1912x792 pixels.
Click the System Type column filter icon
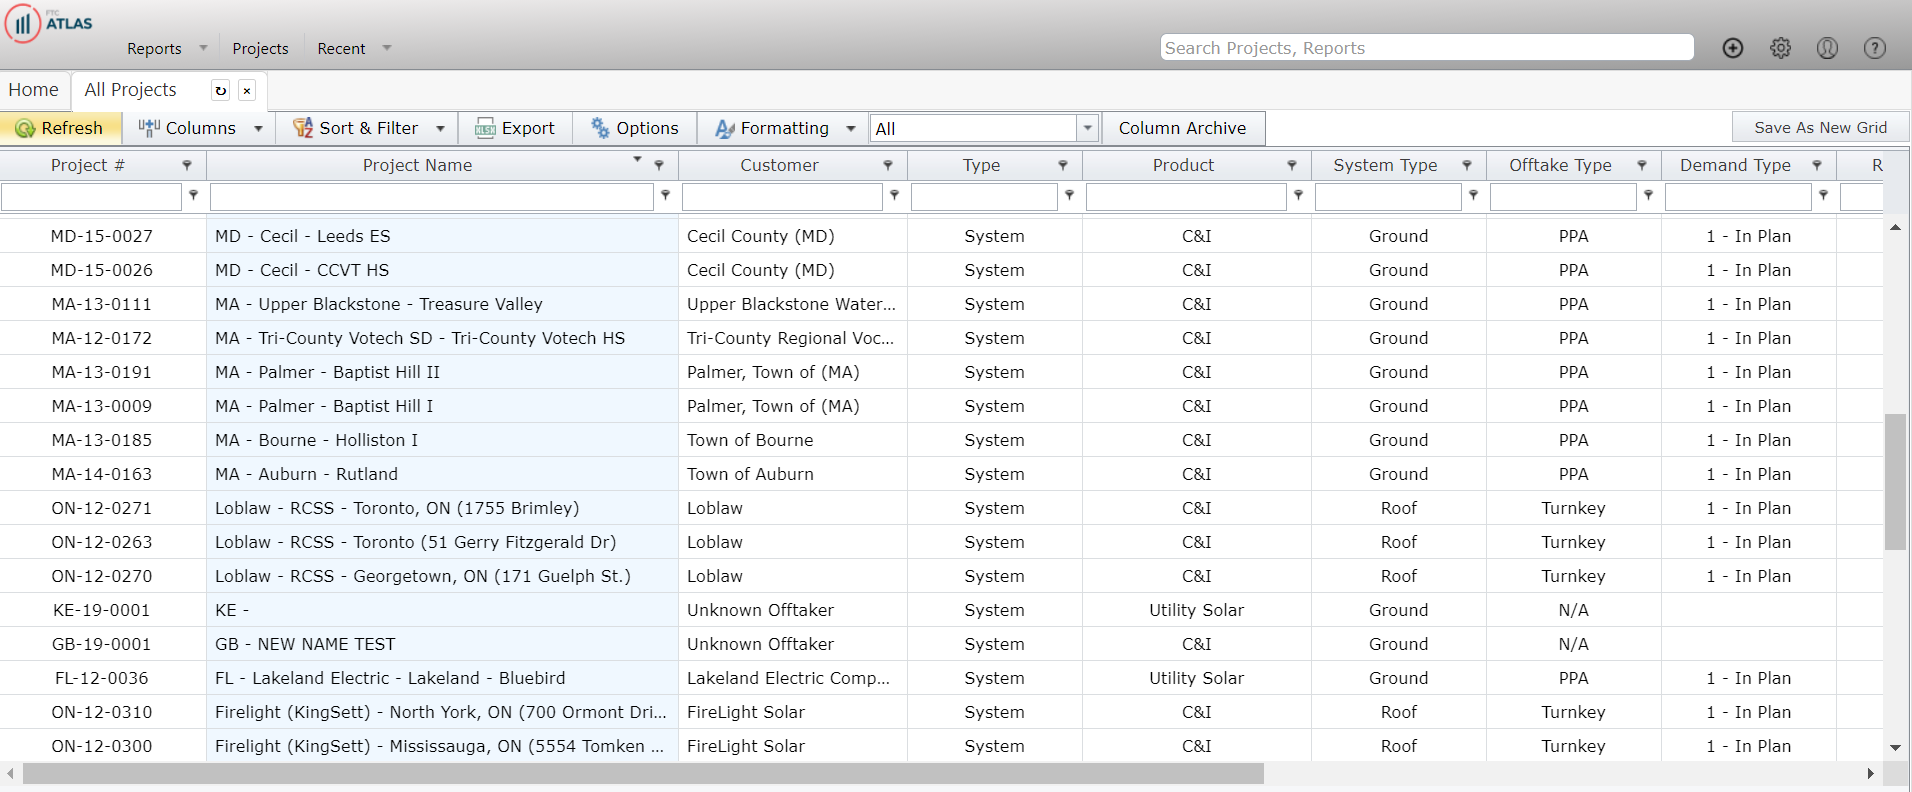(1467, 165)
